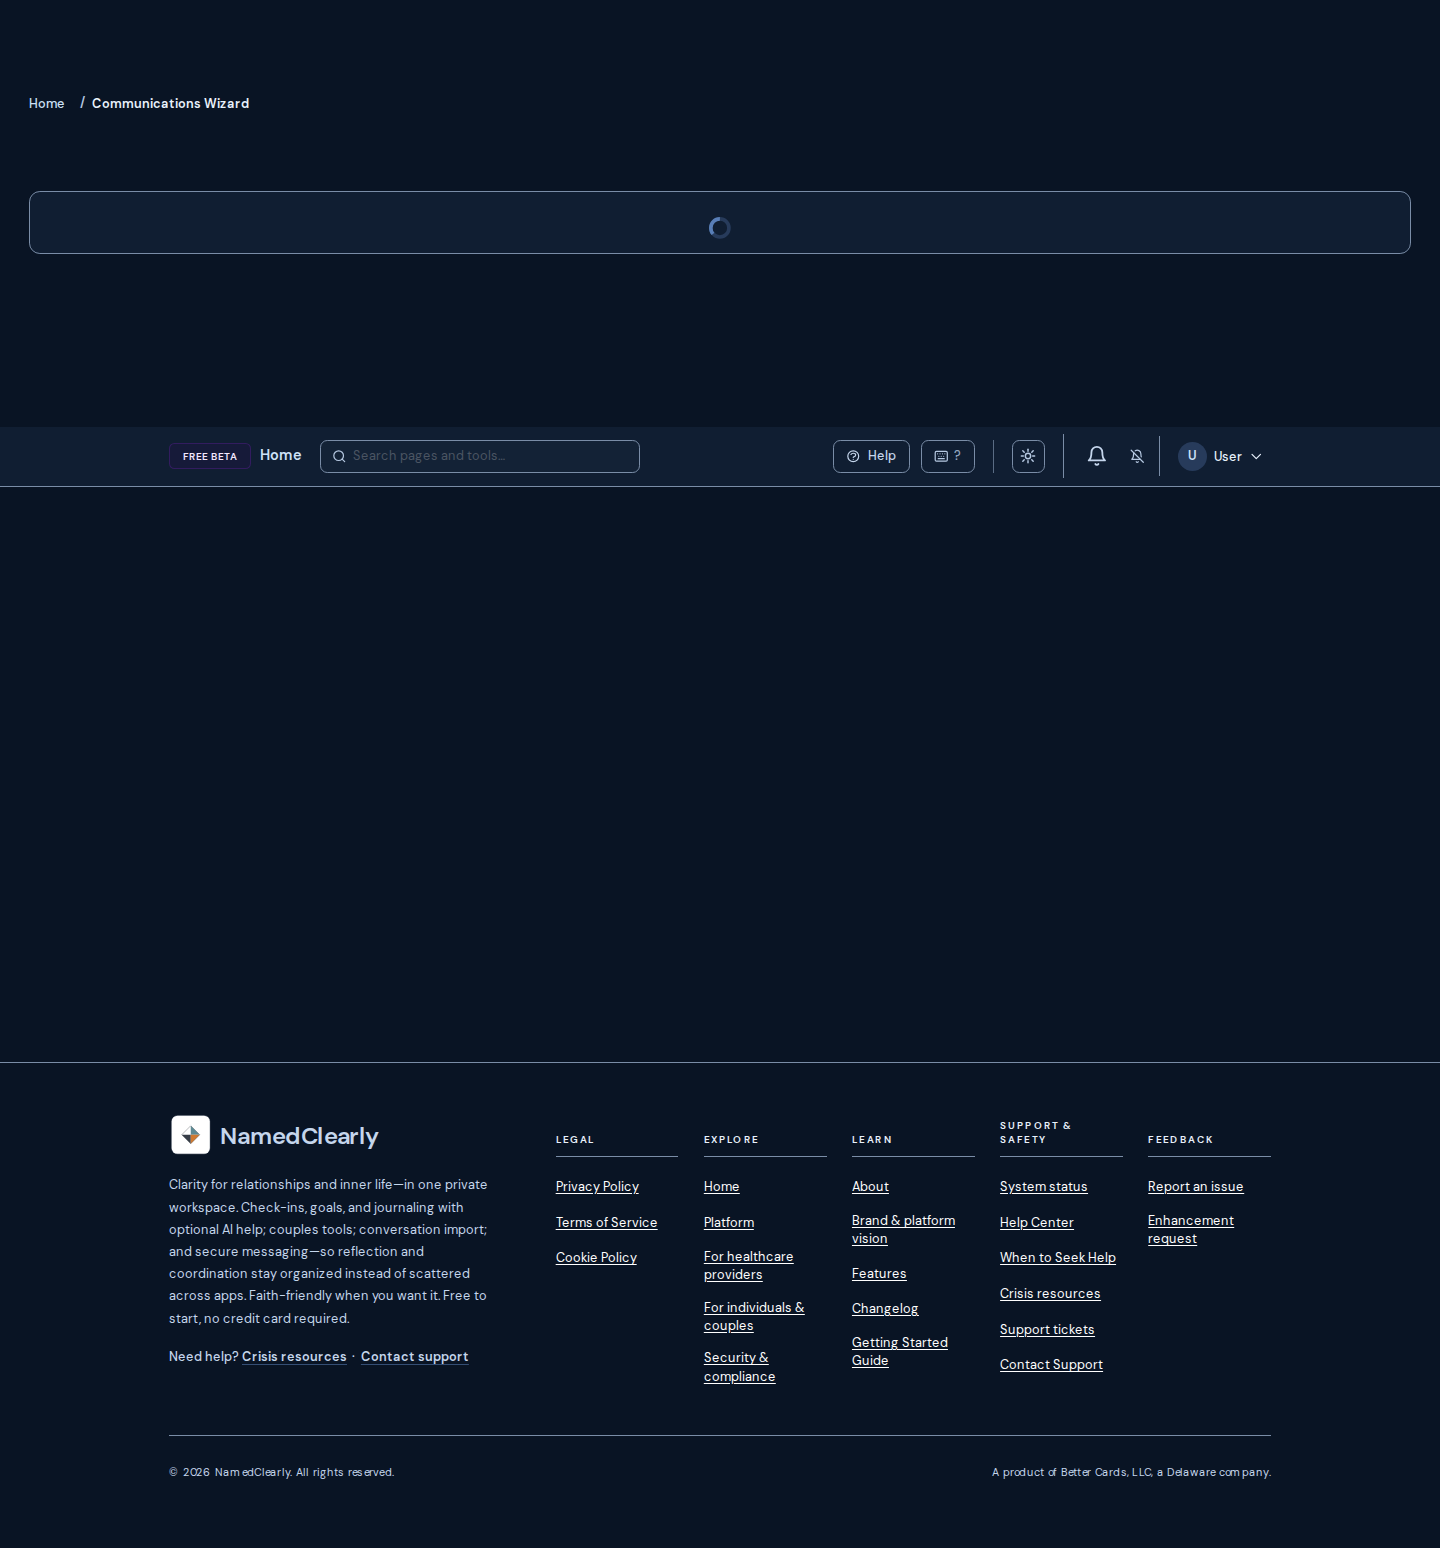Click the theme toggle sun icon

coord(1028,456)
